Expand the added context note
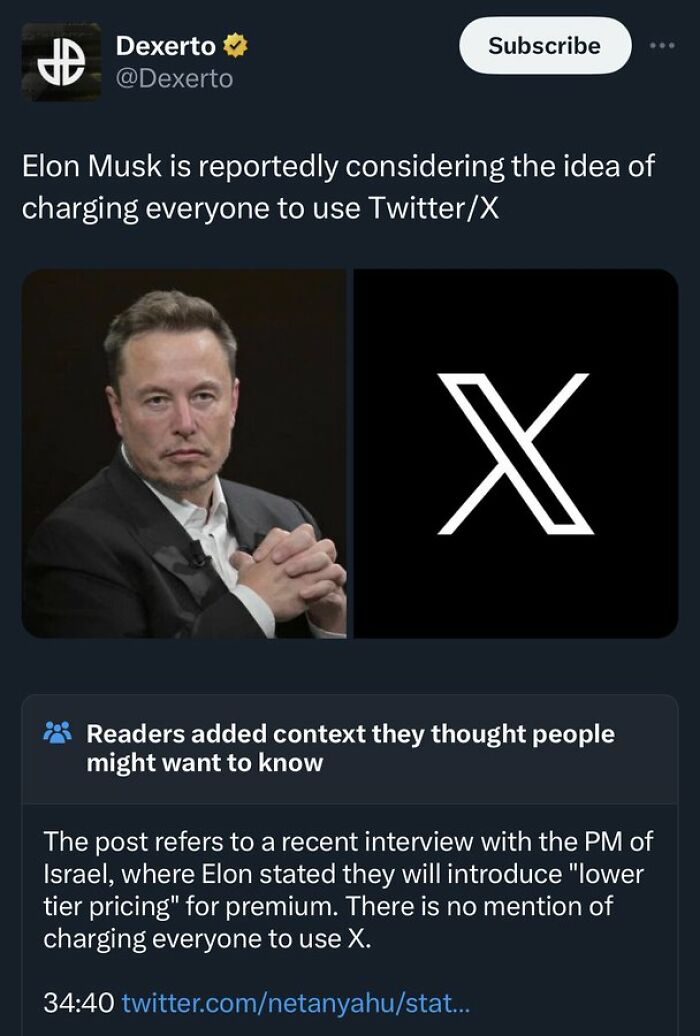The height and width of the screenshot is (1036, 700). click(x=350, y=880)
